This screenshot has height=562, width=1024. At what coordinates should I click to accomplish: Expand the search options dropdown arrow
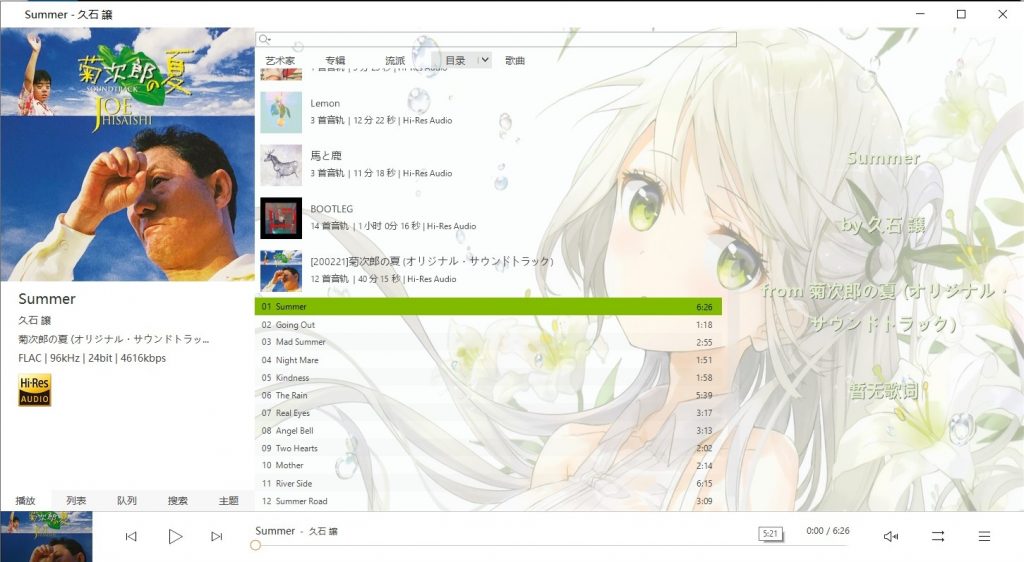point(268,40)
